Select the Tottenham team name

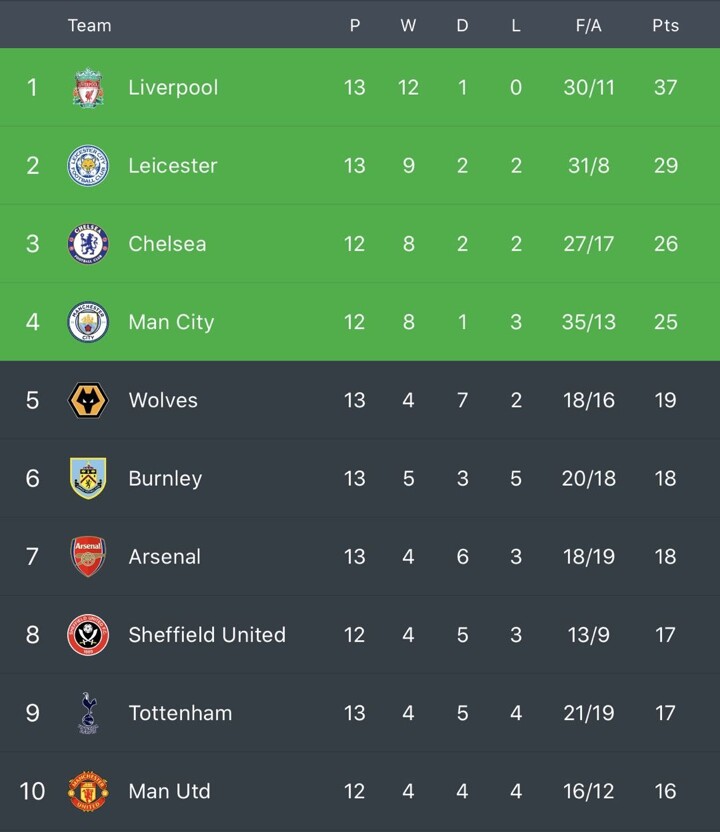coord(180,713)
